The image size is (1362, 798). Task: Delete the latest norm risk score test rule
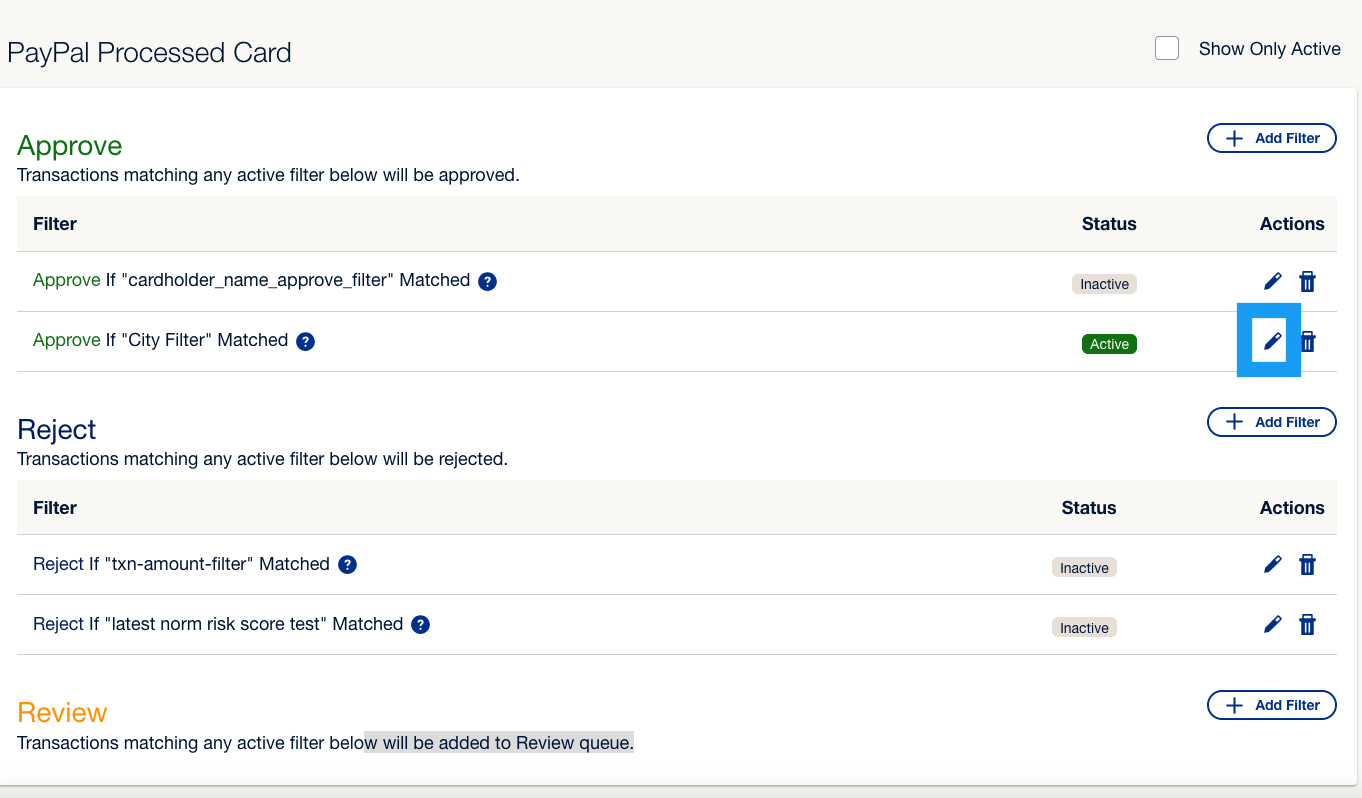(1307, 625)
